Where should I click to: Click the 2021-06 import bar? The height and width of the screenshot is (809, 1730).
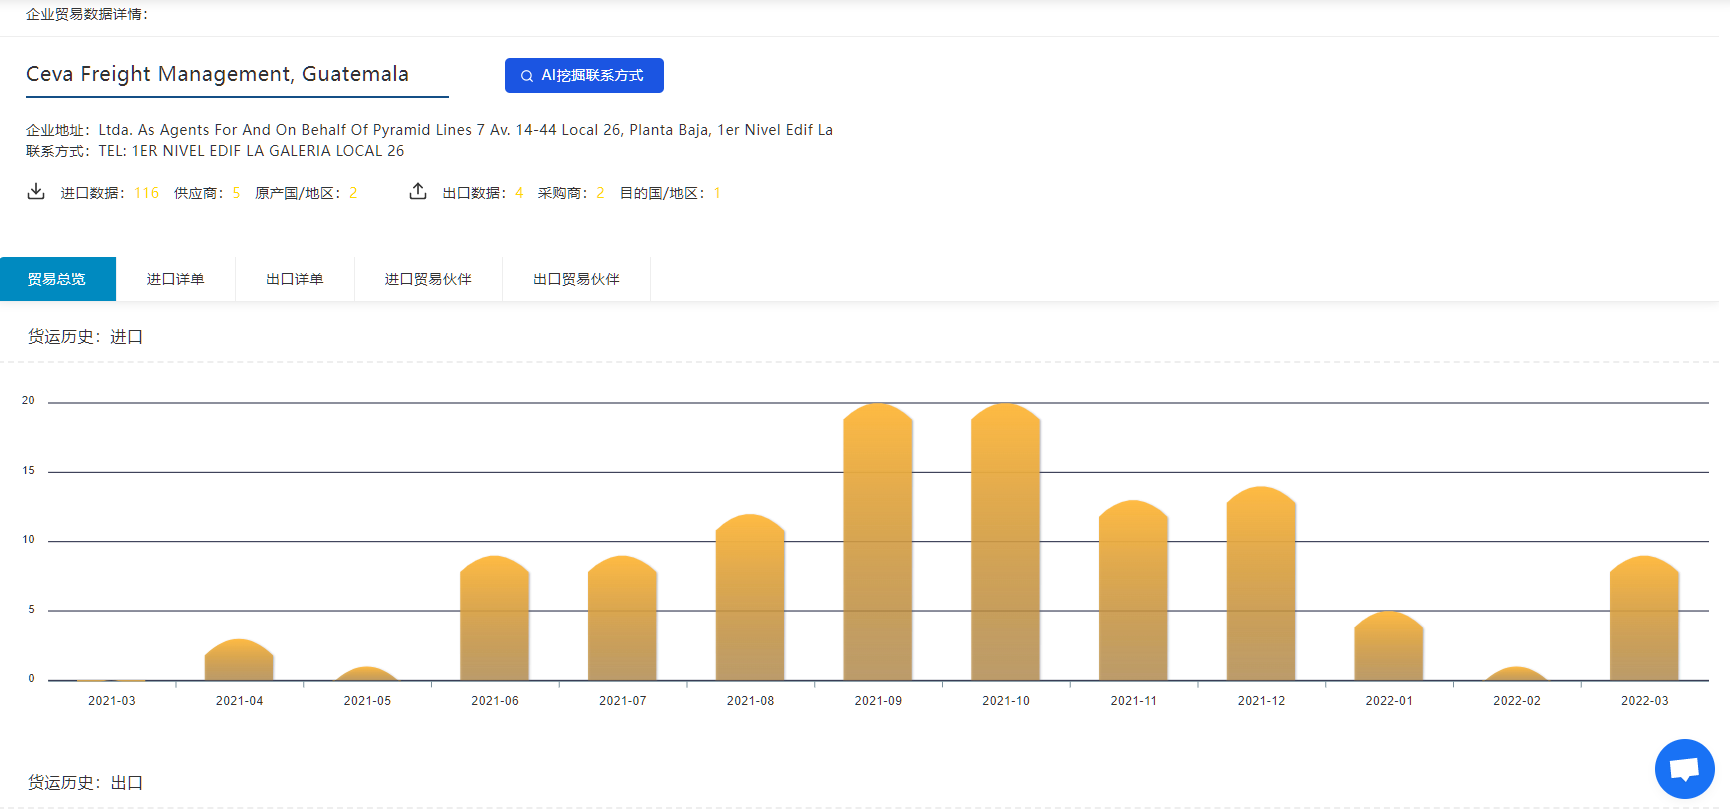pos(495,620)
